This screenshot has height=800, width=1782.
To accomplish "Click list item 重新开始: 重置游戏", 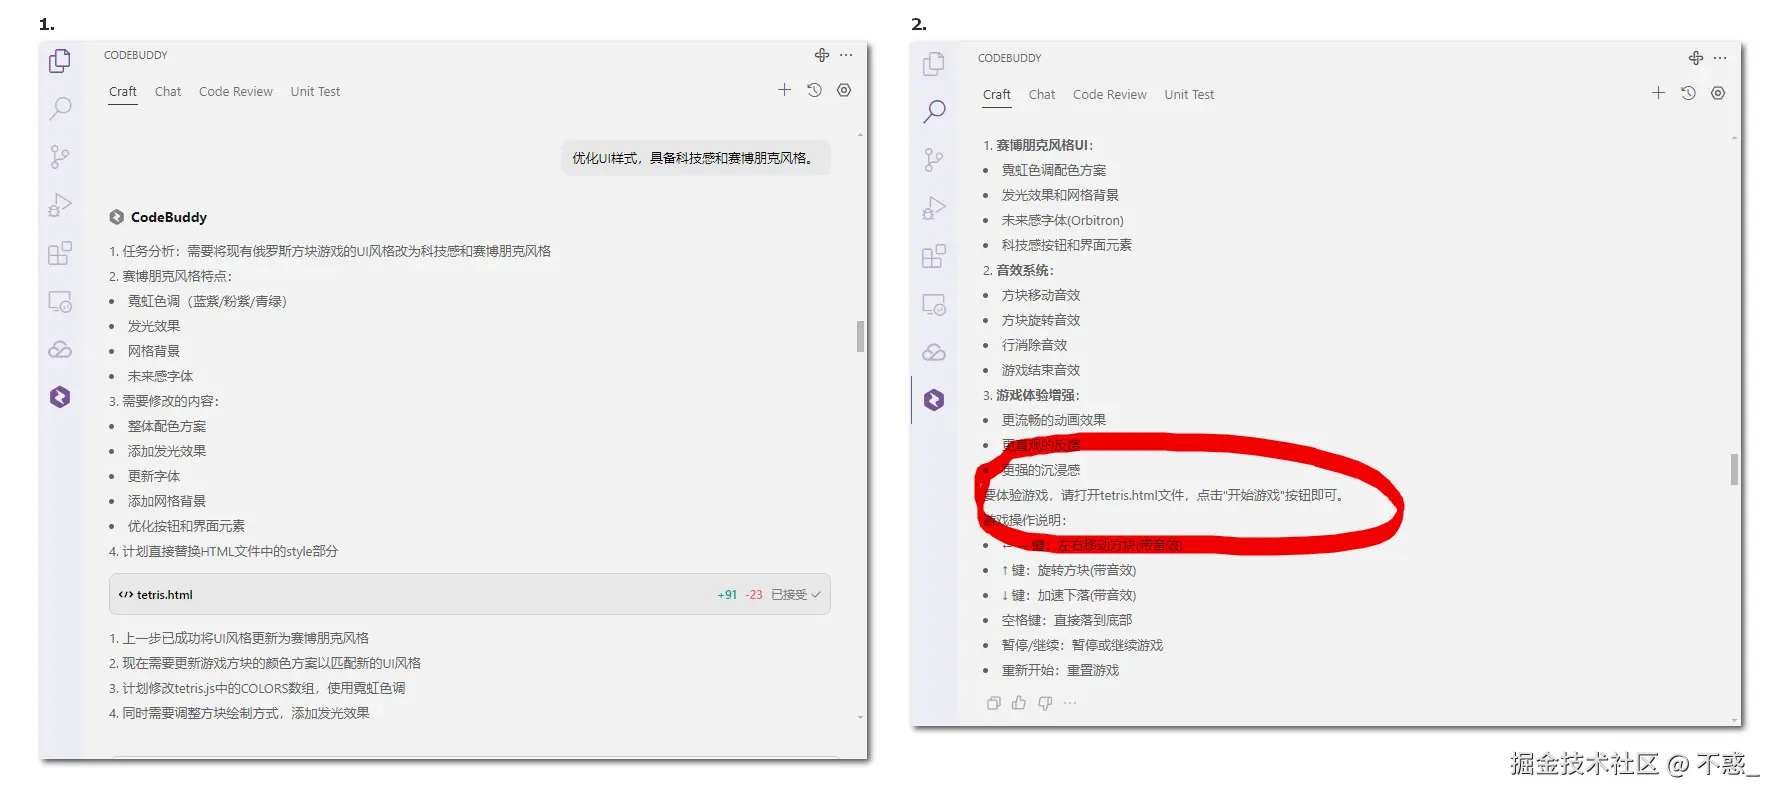I will click(x=1060, y=670).
